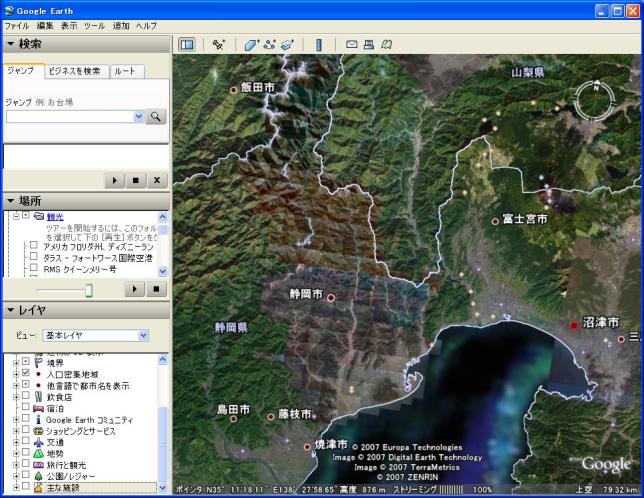Toggle the 他言語で都市名を表示 checkbox
Viewport: 644px width, 498px height.
(26, 384)
